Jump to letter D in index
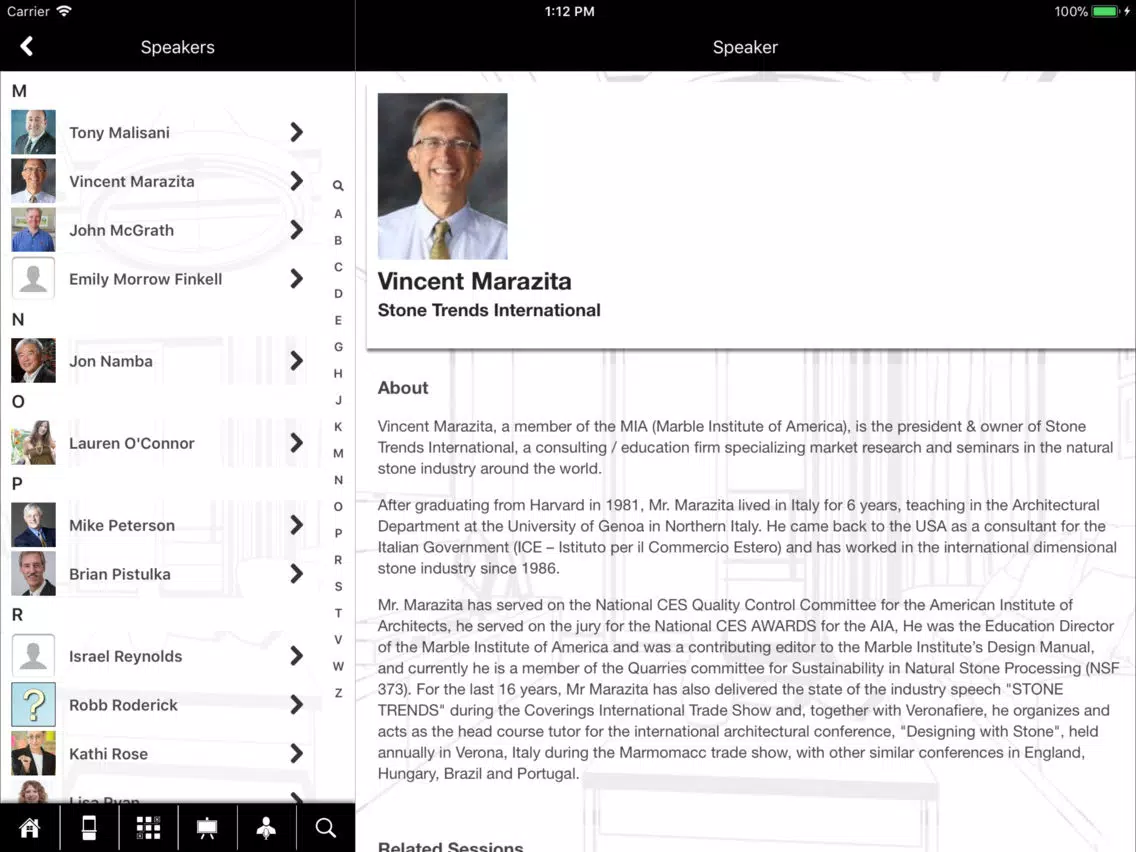 coord(338,293)
